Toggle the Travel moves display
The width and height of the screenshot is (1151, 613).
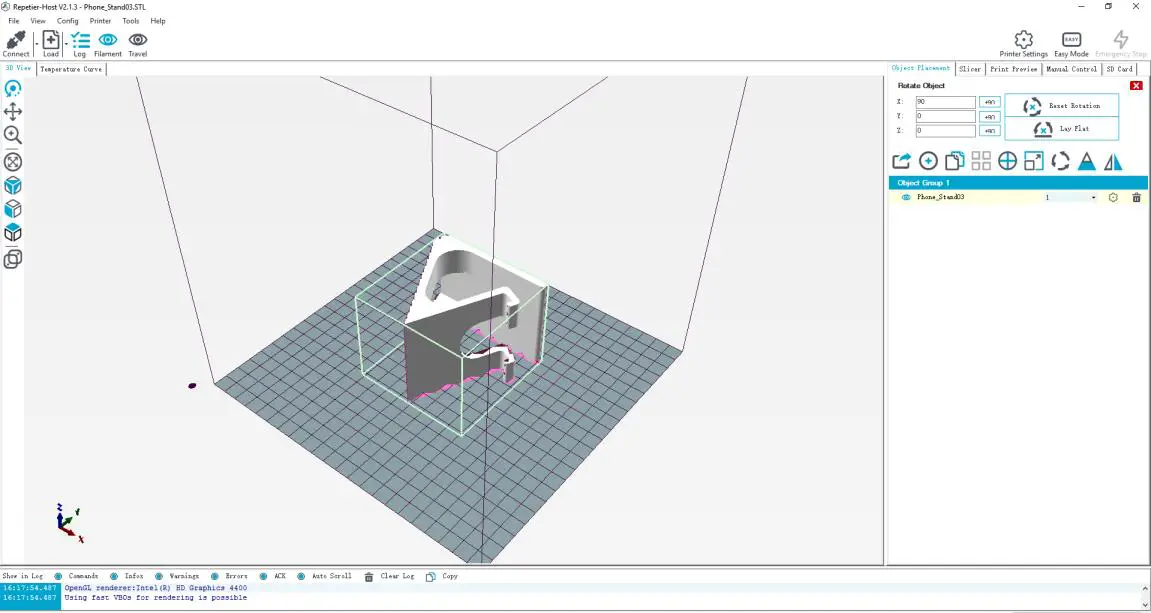137,40
